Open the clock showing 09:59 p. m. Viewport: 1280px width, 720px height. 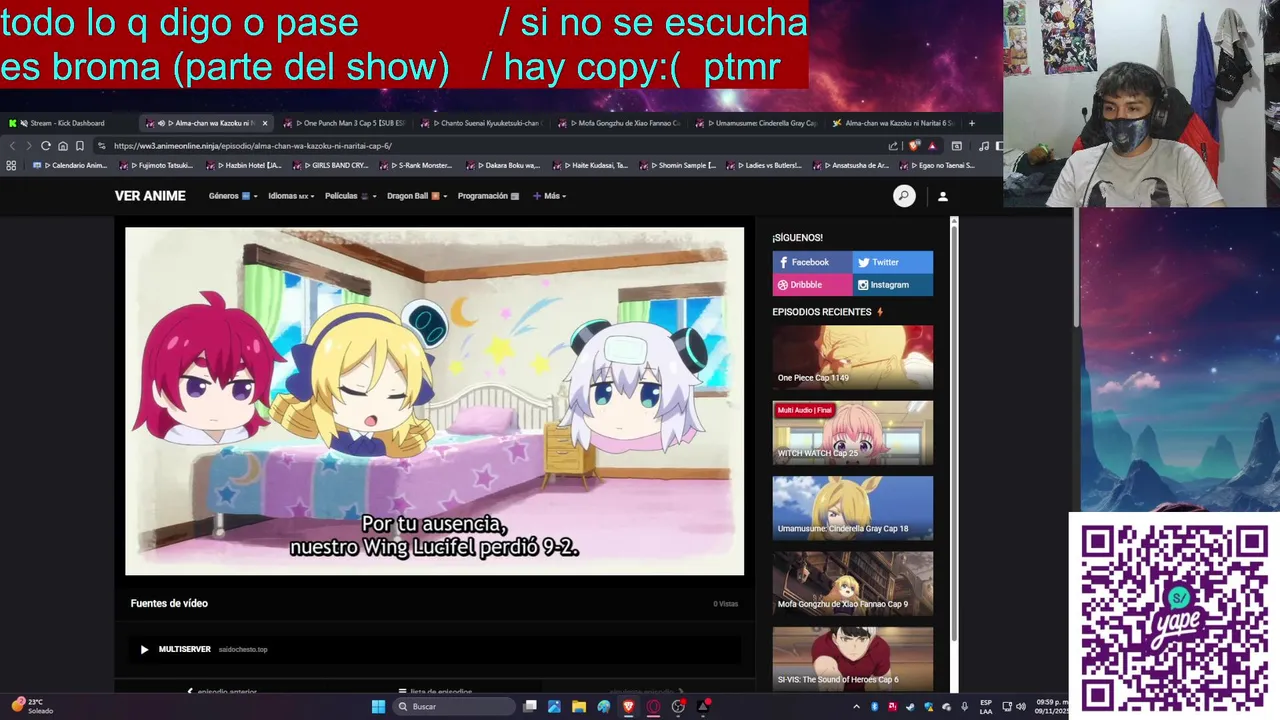pos(1053,707)
